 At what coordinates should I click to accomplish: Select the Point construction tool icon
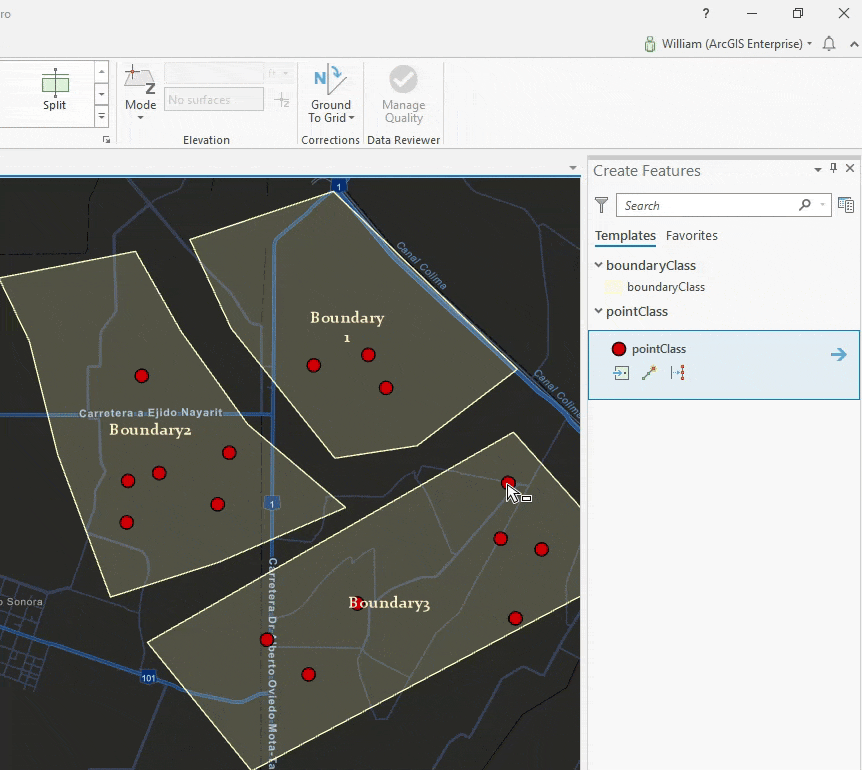click(621, 373)
